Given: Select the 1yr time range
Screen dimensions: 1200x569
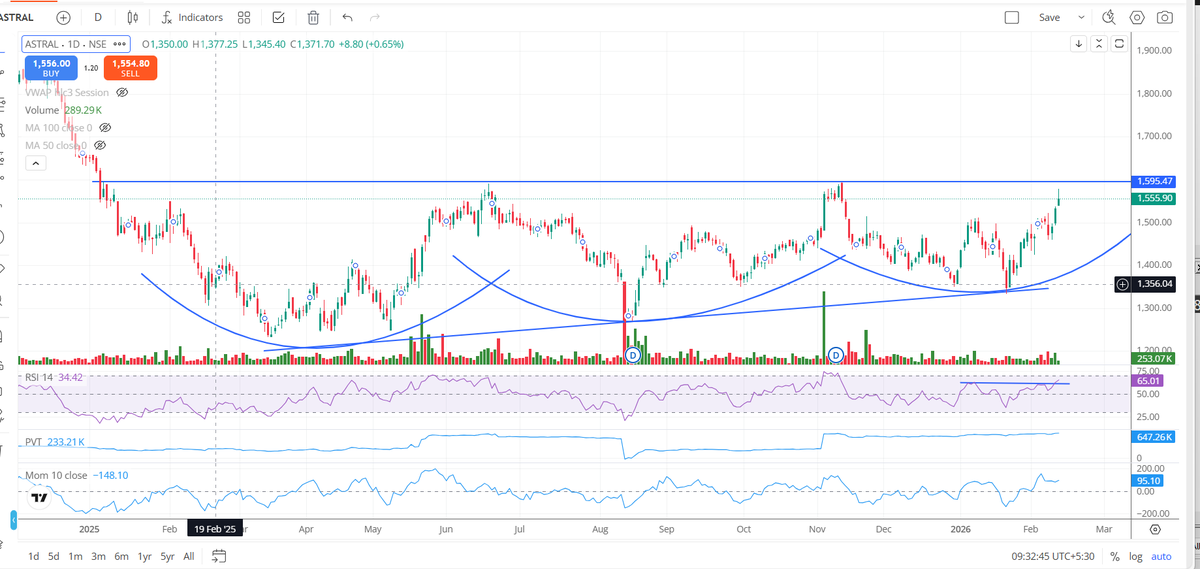Looking at the screenshot, I should (x=145, y=556).
